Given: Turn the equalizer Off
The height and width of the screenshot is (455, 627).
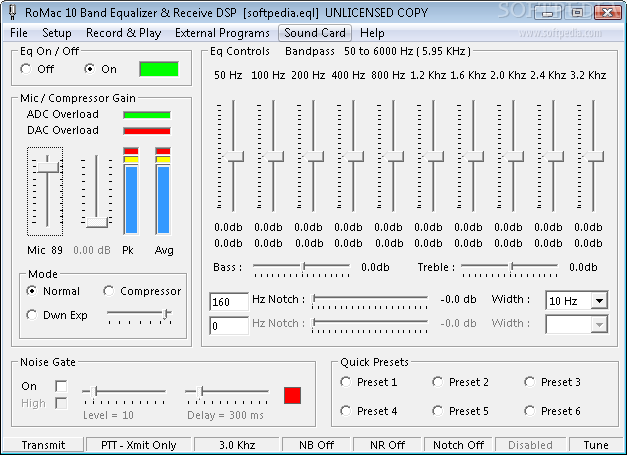Looking at the screenshot, I should point(27,70).
